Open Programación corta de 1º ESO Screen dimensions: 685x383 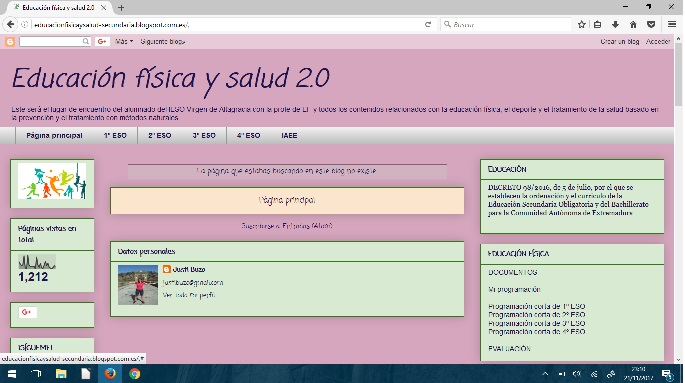(x=536, y=306)
